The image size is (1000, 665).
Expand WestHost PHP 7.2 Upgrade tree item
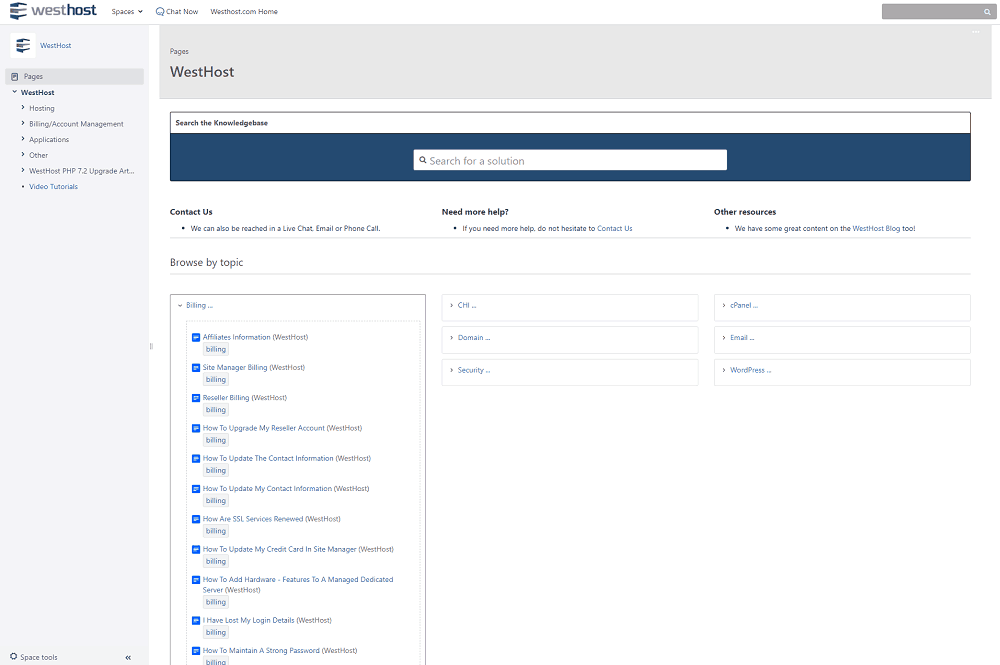coord(23,170)
